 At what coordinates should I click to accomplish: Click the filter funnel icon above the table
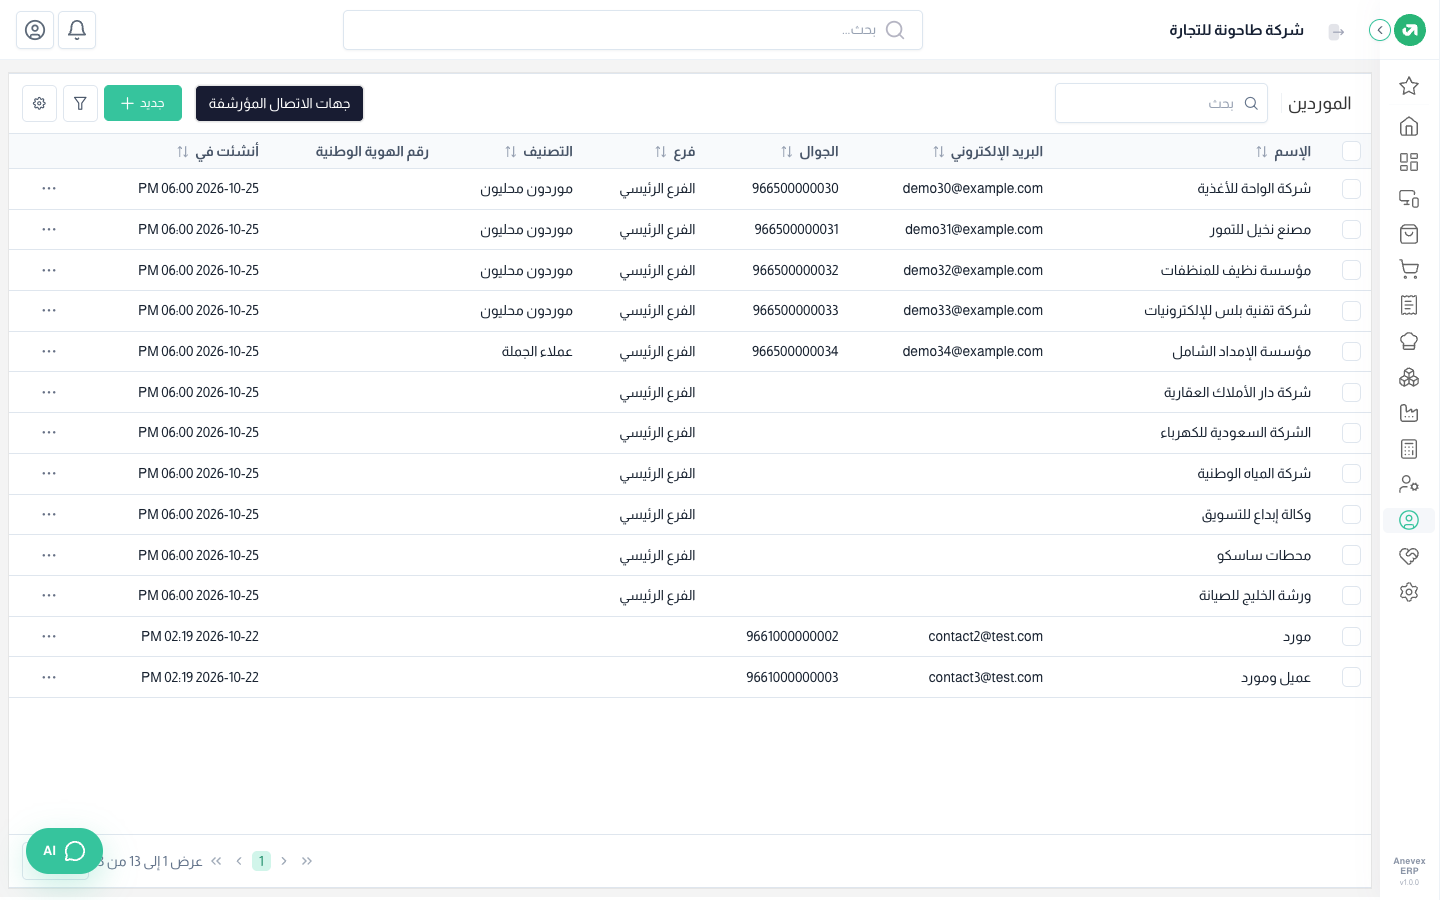(x=80, y=103)
